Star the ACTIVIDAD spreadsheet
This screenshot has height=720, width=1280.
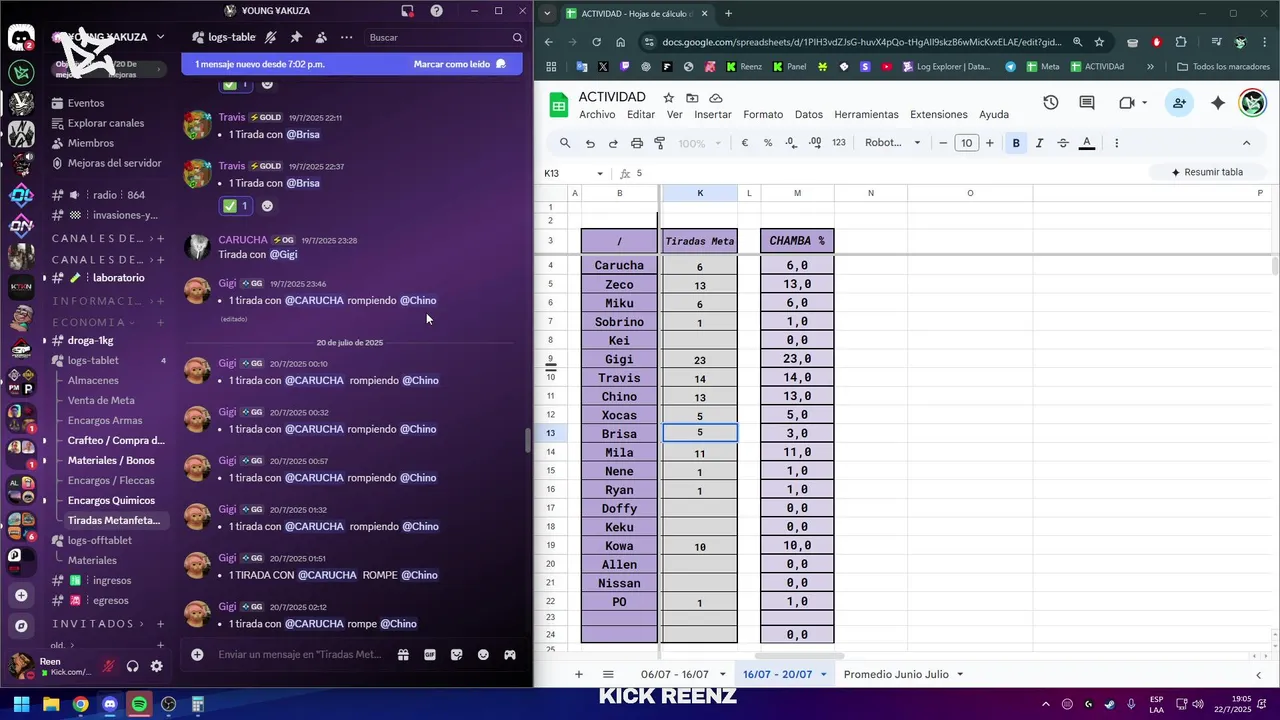pyautogui.click(x=668, y=98)
